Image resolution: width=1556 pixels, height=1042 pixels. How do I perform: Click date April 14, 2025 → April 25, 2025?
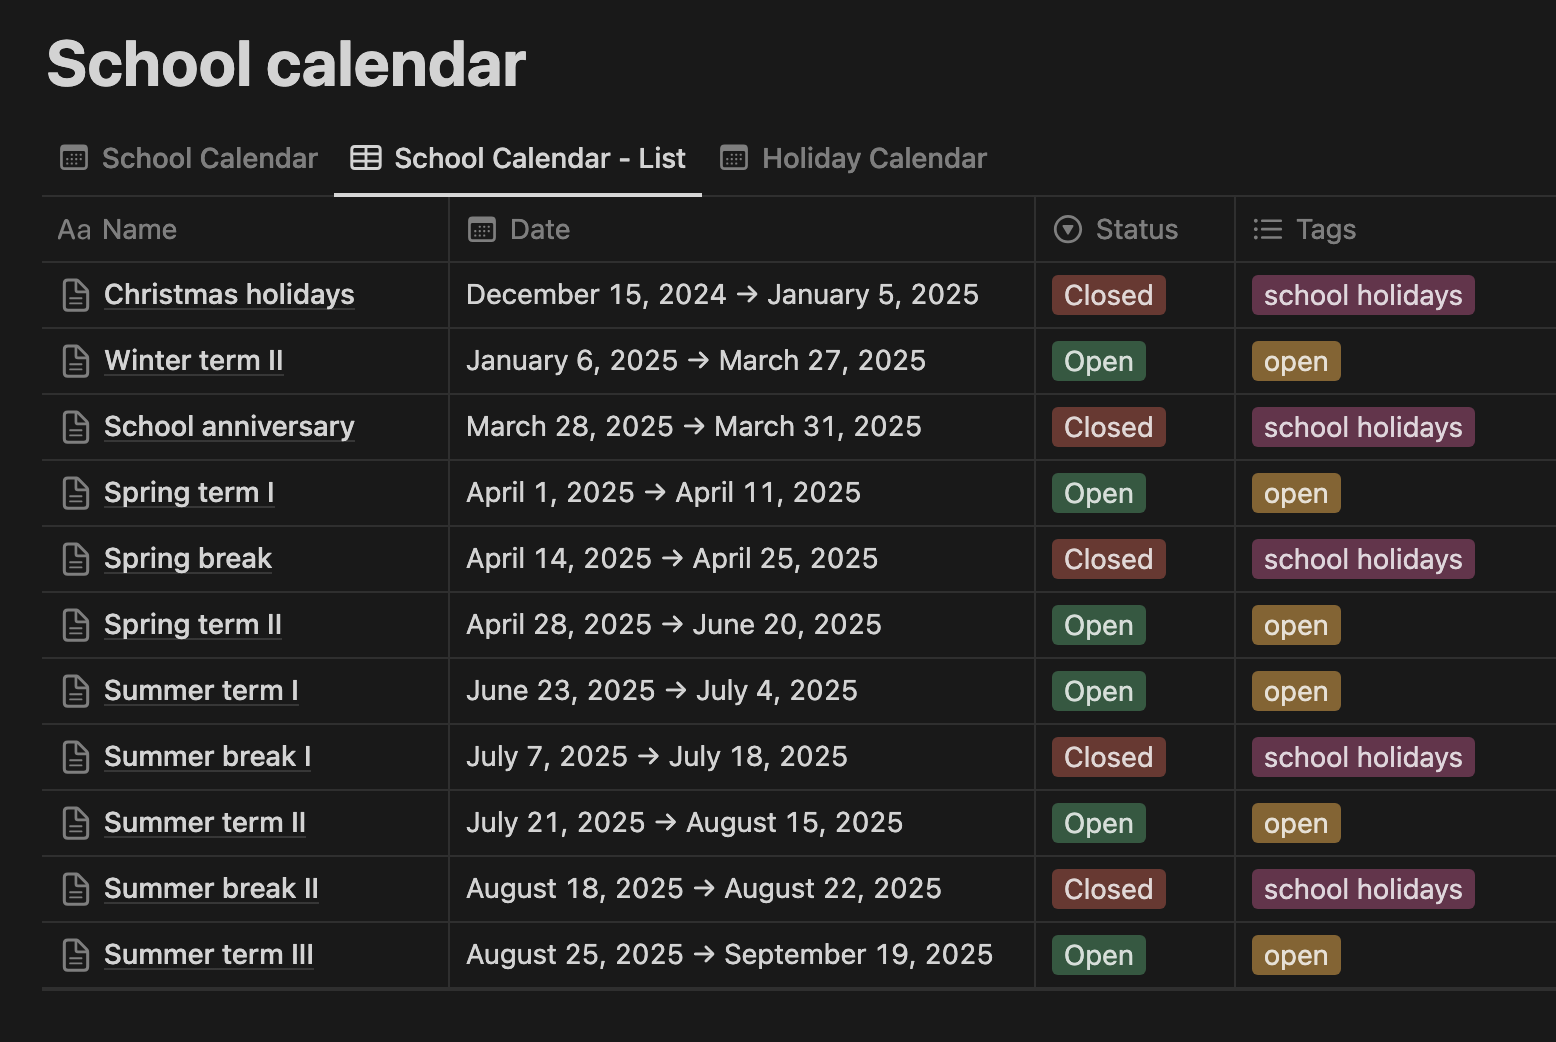click(x=672, y=559)
